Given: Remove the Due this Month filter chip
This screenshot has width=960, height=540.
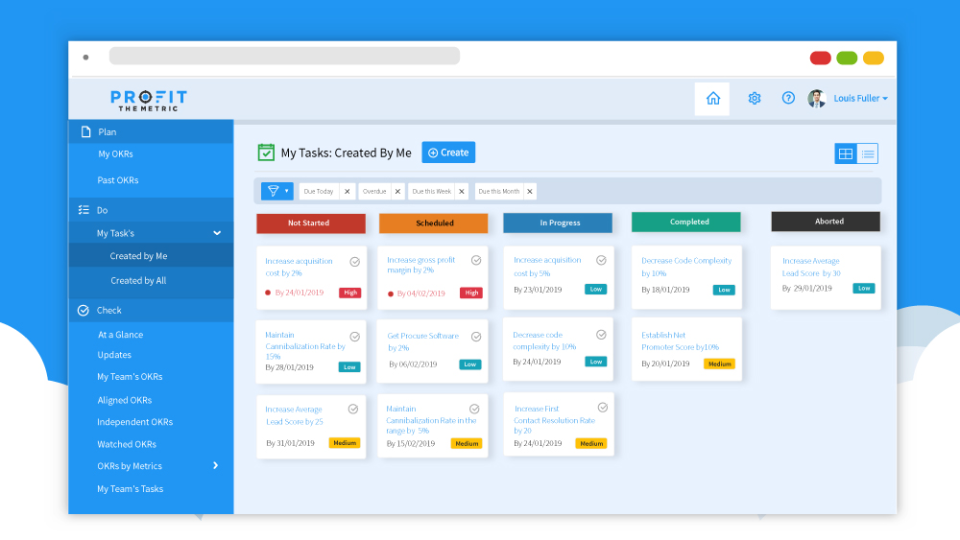Looking at the screenshot, I should (x=530, y=192).
